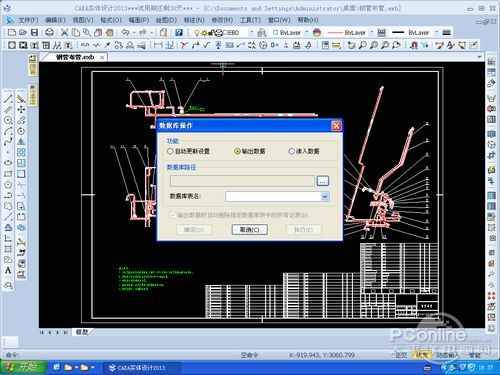Click the 动态输入 status bar button
Viewport: 500px width, 375px height.
pos(447,355)
